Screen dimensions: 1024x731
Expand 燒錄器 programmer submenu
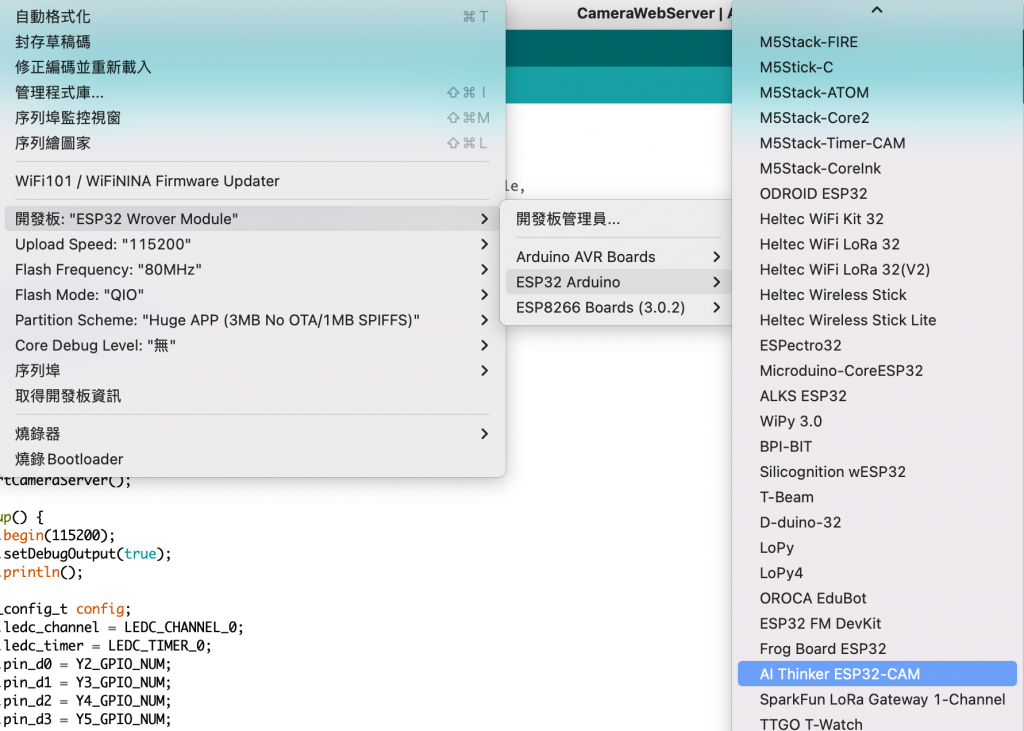click(253, 434)
